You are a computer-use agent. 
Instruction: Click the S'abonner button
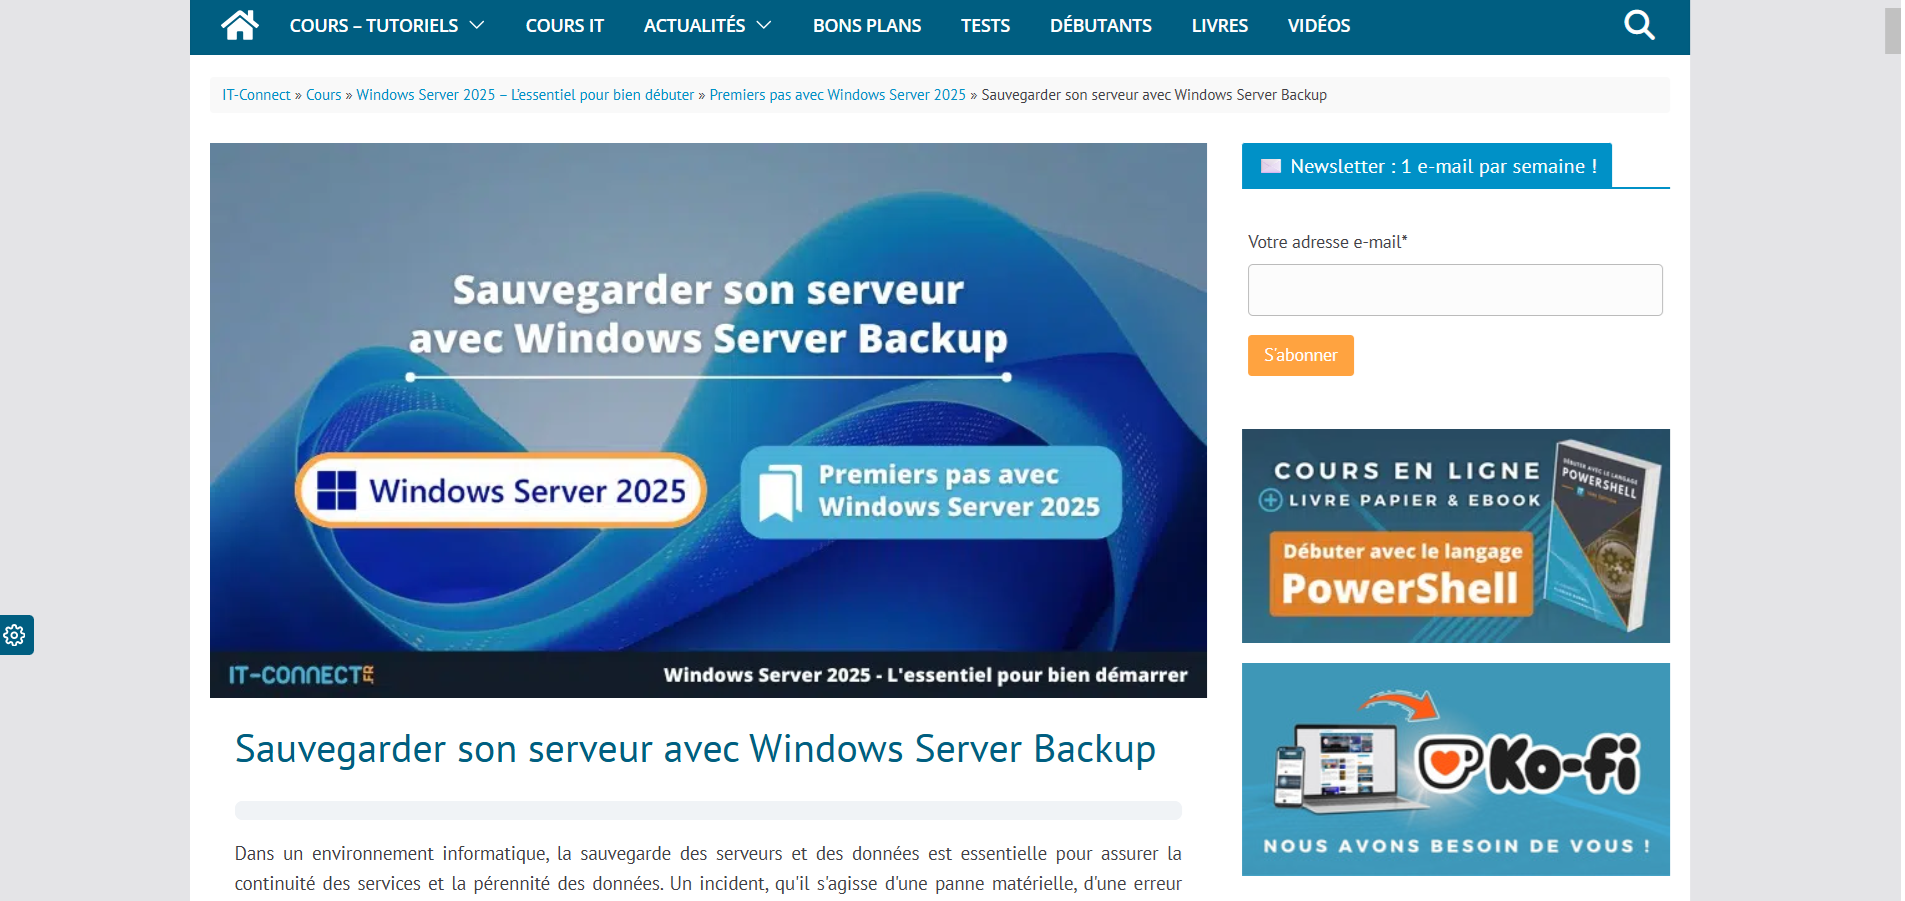tap(1301, 355)
